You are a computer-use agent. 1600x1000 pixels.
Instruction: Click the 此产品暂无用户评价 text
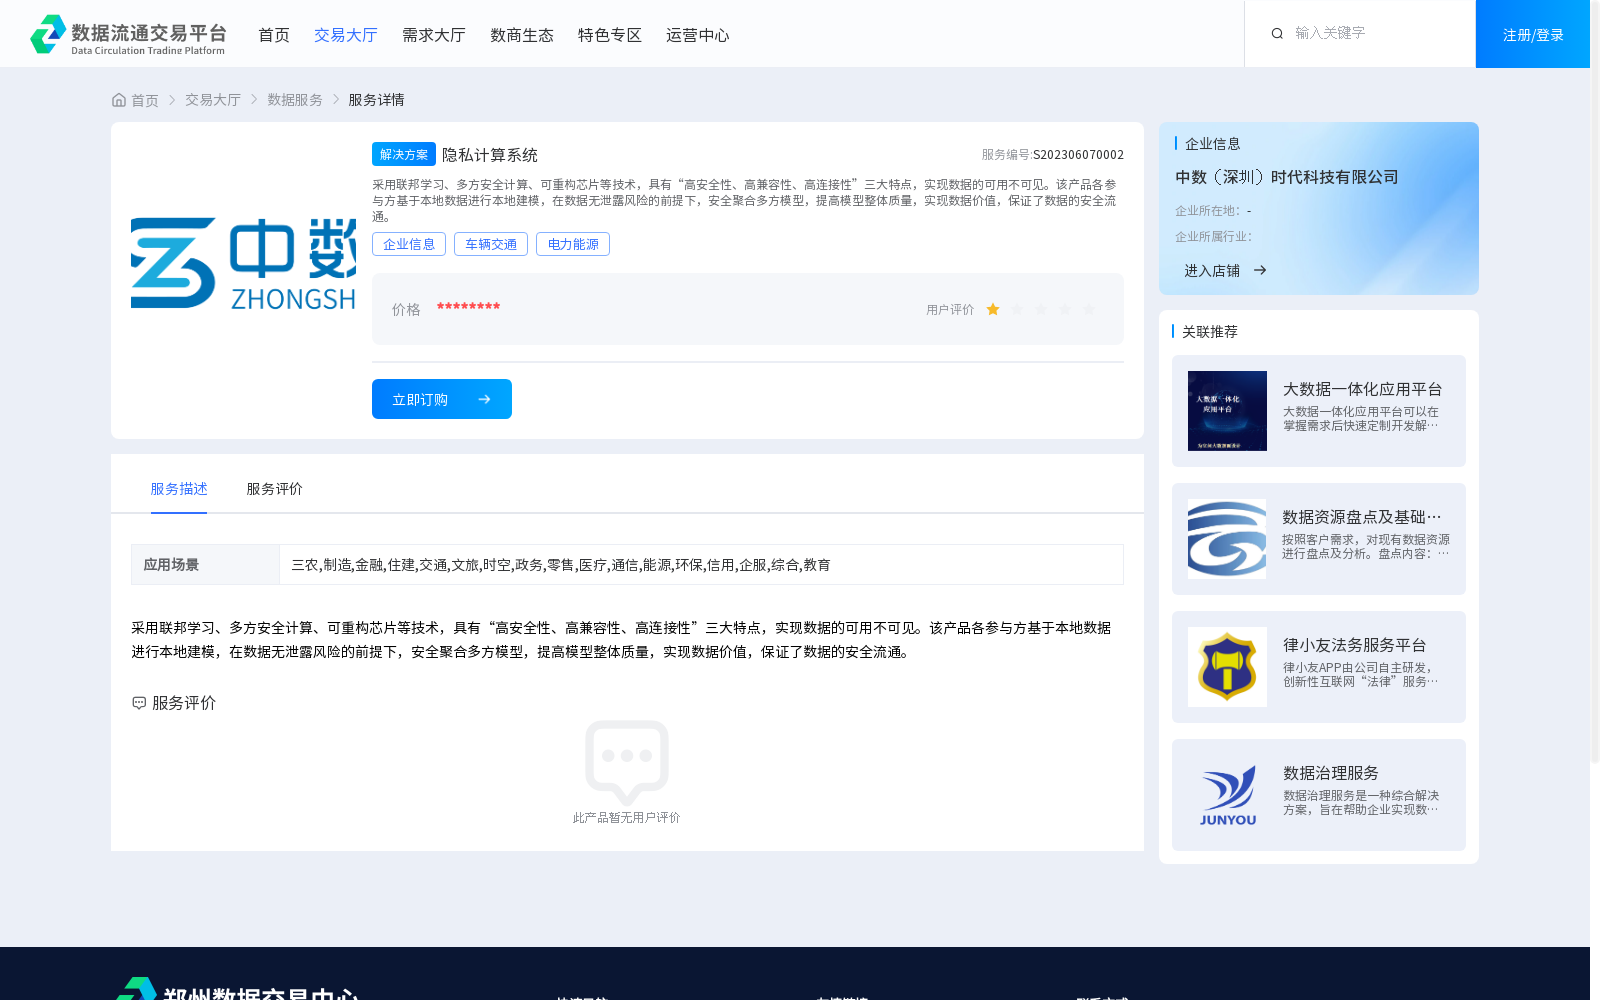tap(626, 818)
